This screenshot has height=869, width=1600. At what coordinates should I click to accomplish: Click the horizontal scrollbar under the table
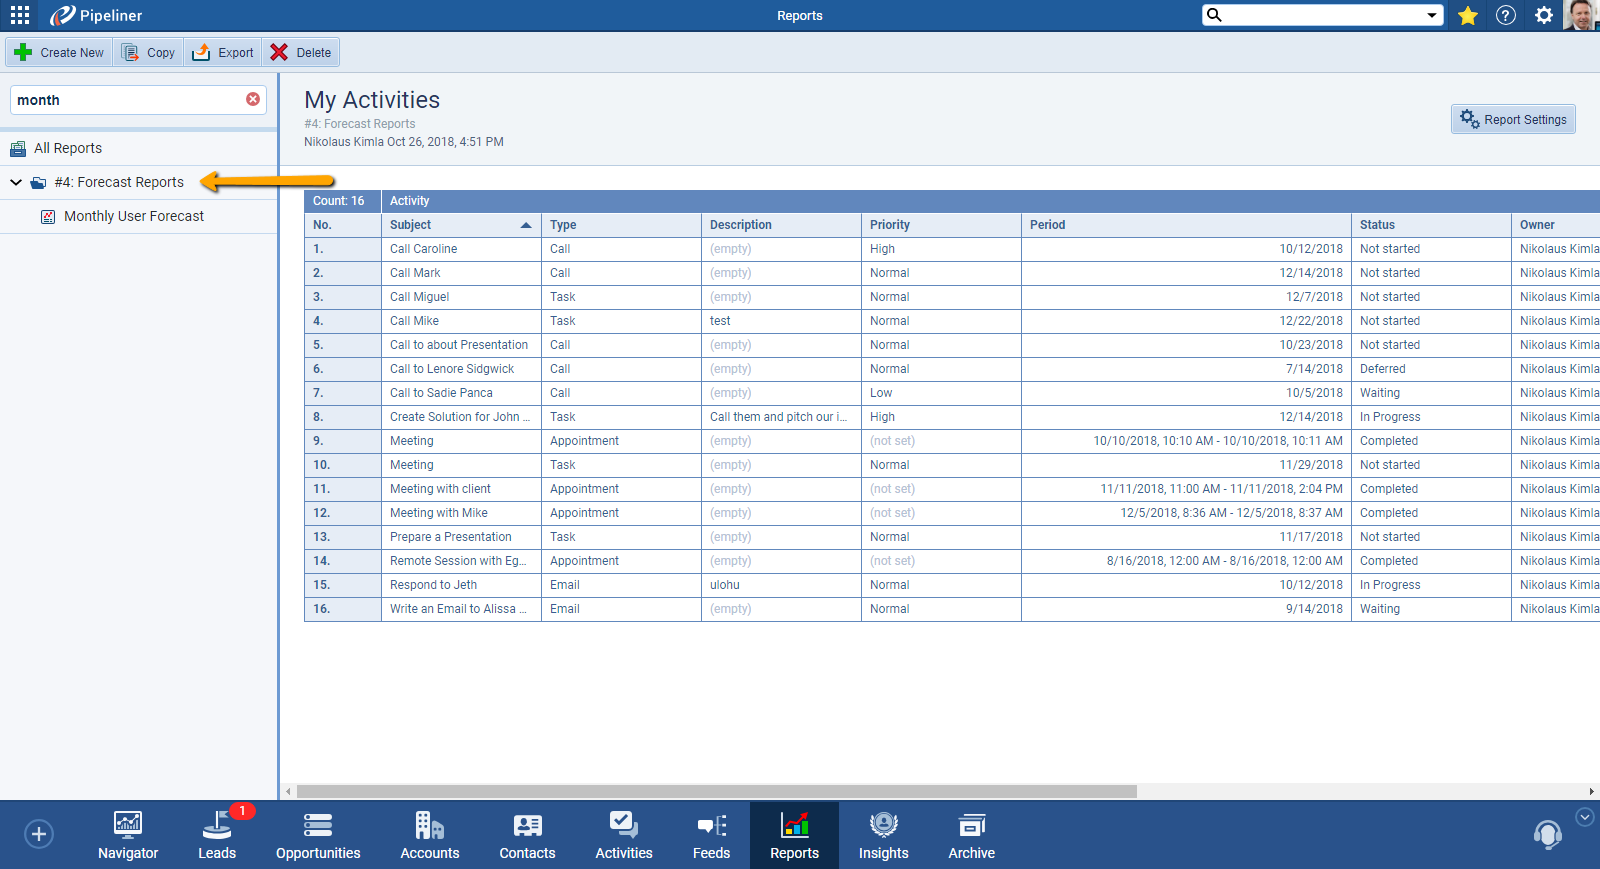click(x=716, y=791)
